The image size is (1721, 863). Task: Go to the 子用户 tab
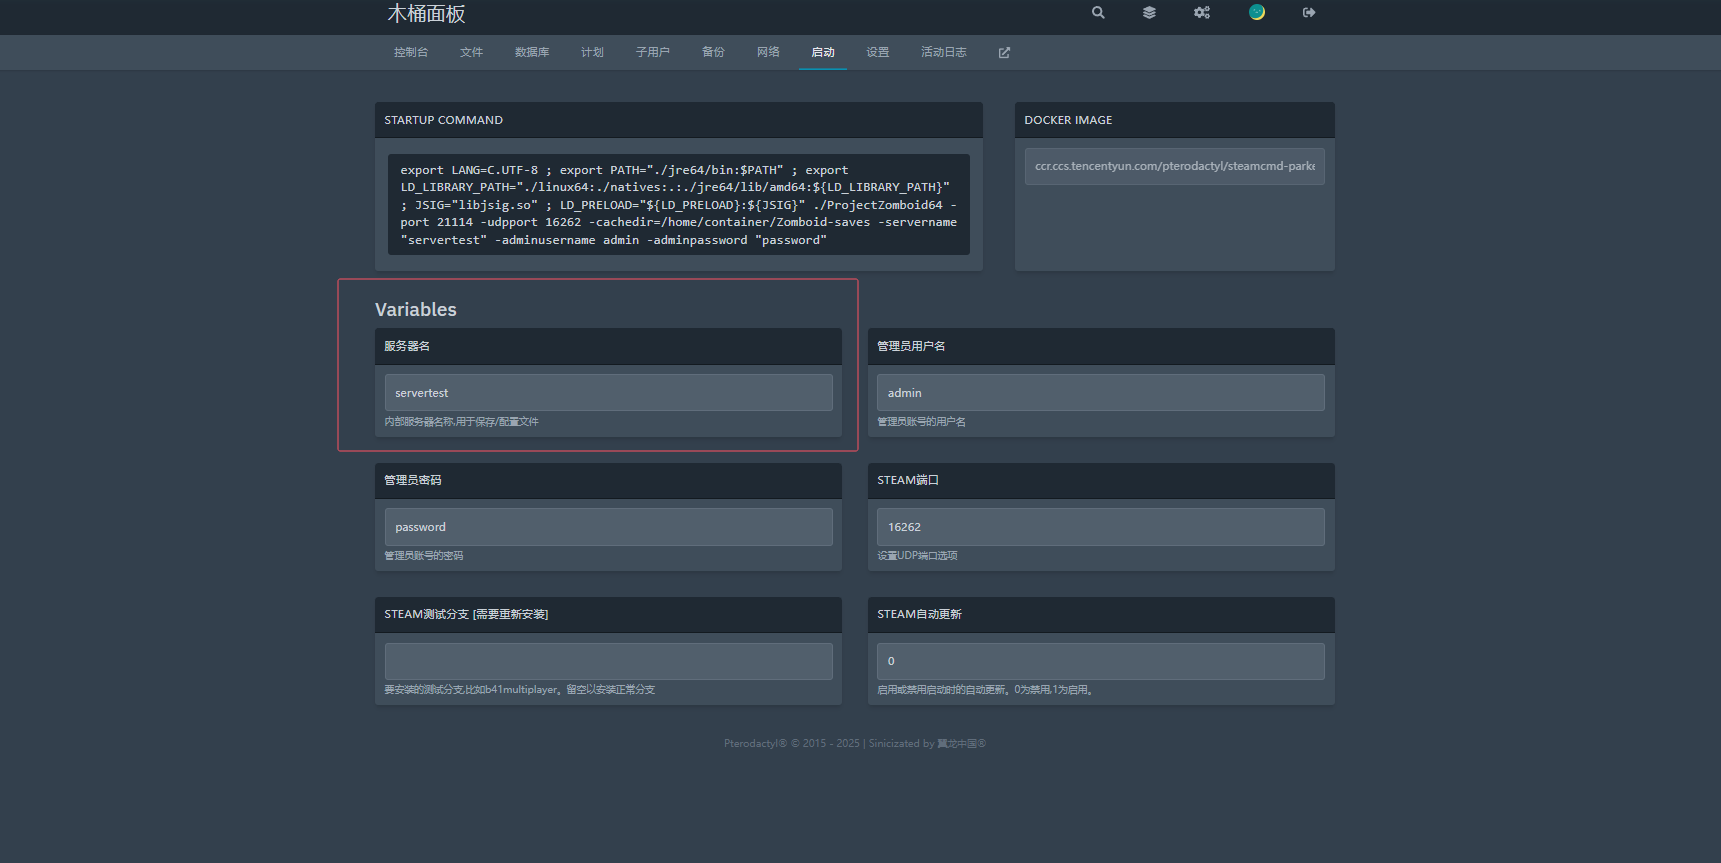653,53
